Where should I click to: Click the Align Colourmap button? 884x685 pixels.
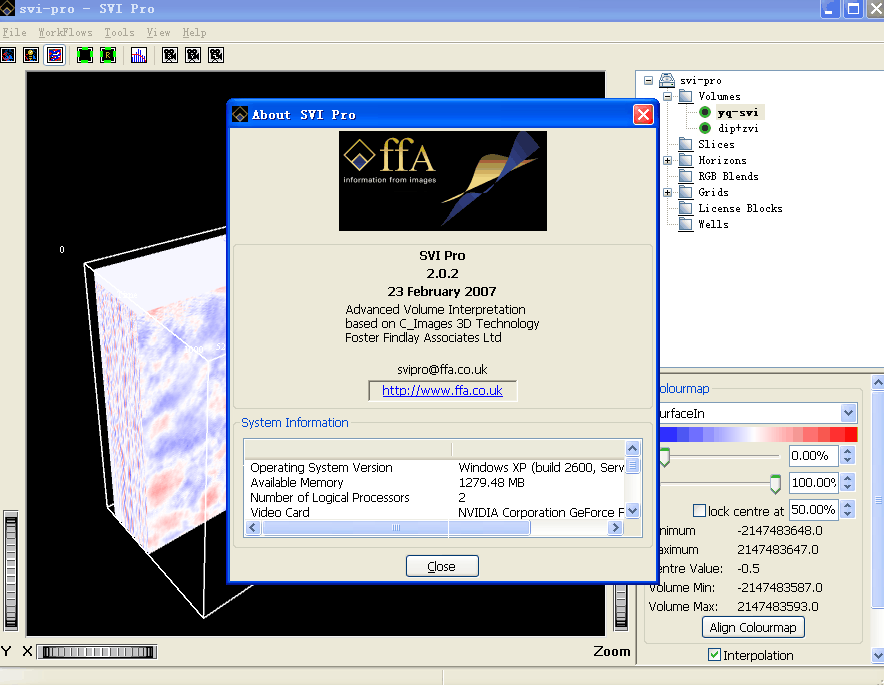click(x=753, y=627)
